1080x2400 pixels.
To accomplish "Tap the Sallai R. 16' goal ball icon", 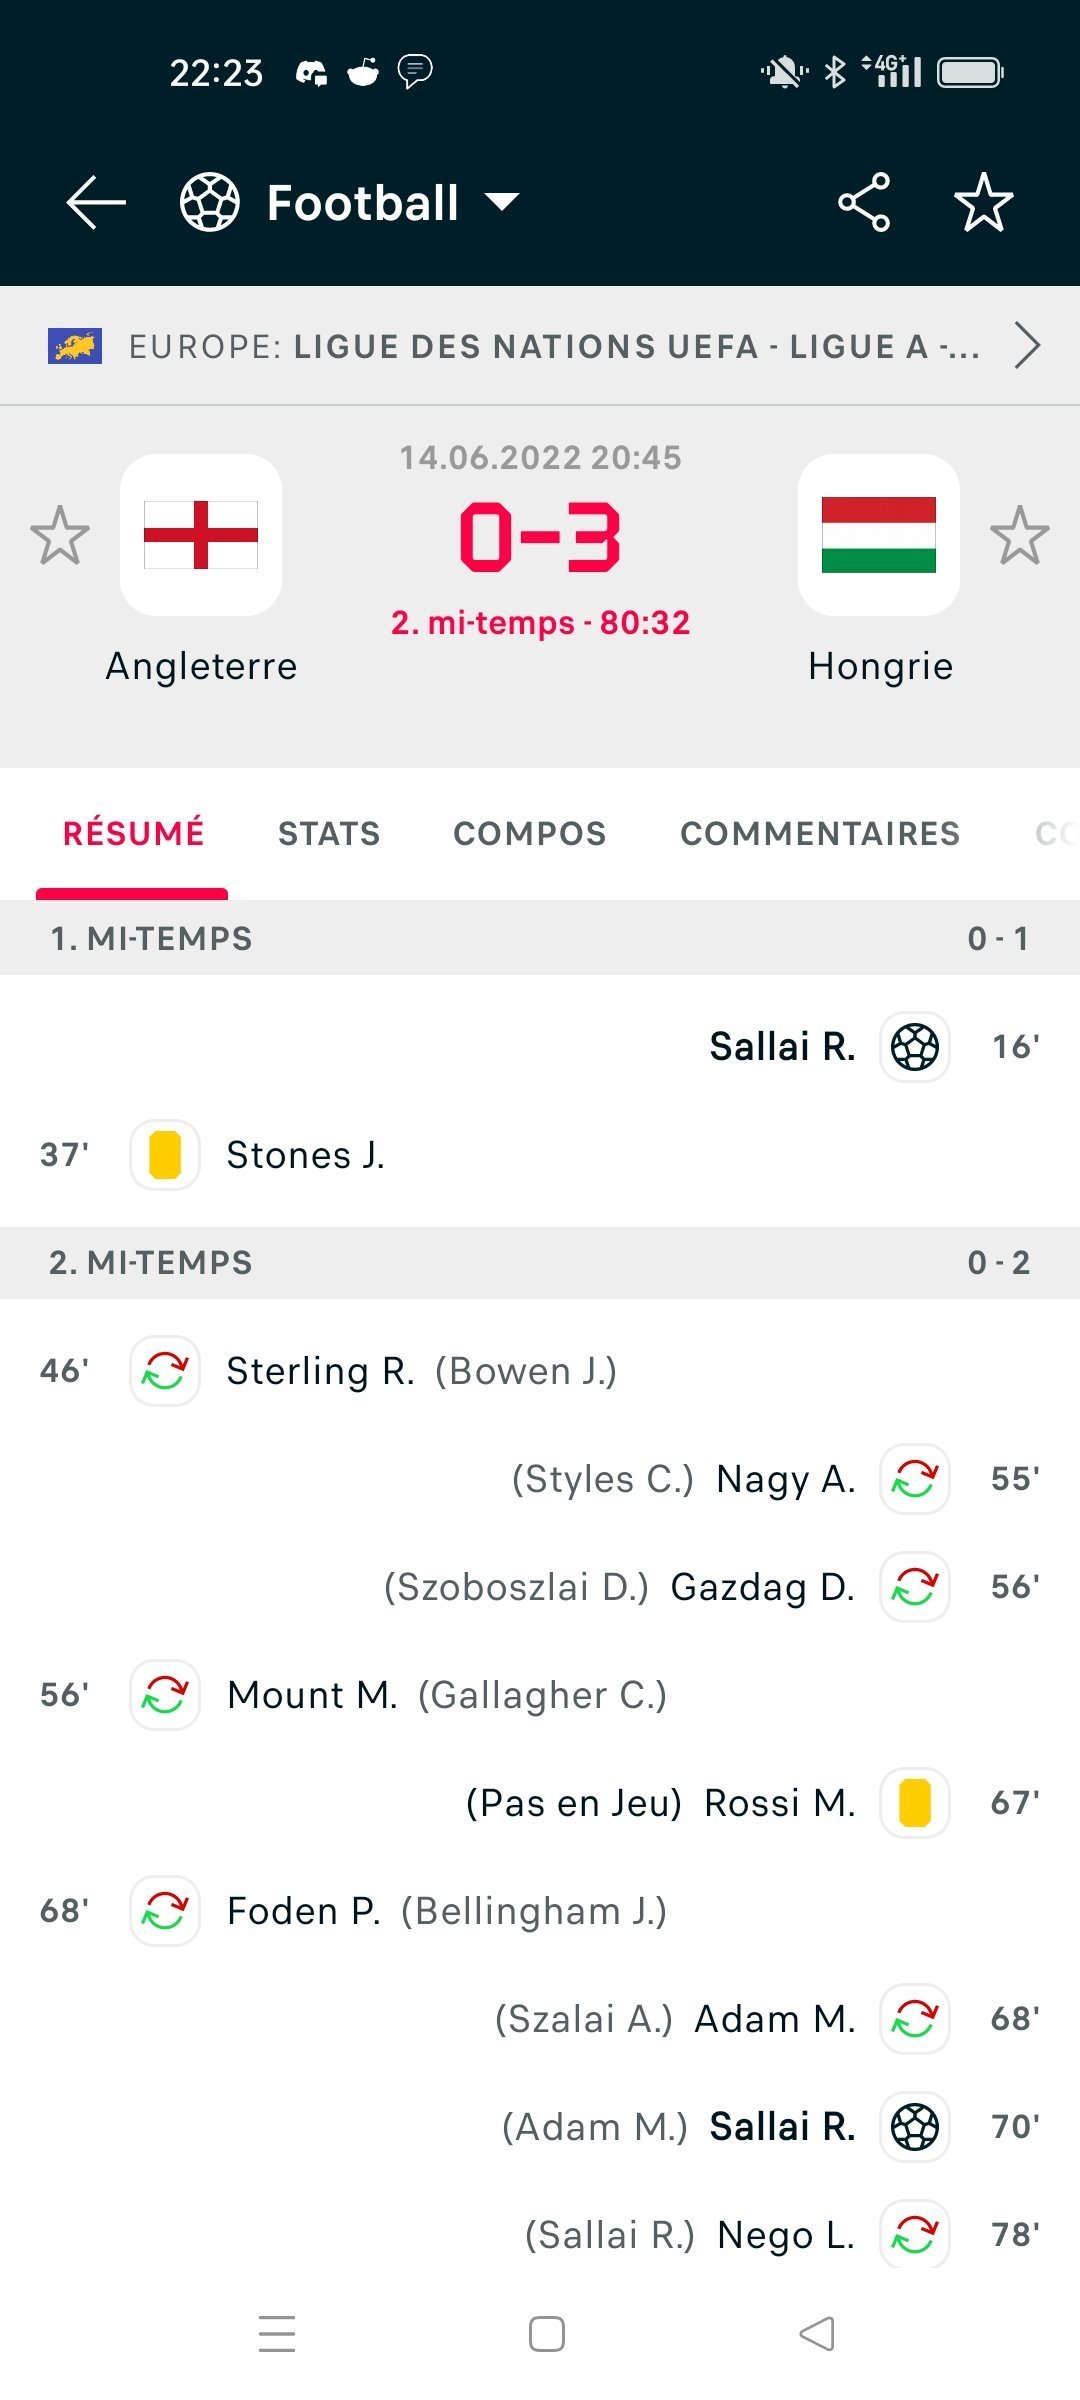I will click(914, 1047).
